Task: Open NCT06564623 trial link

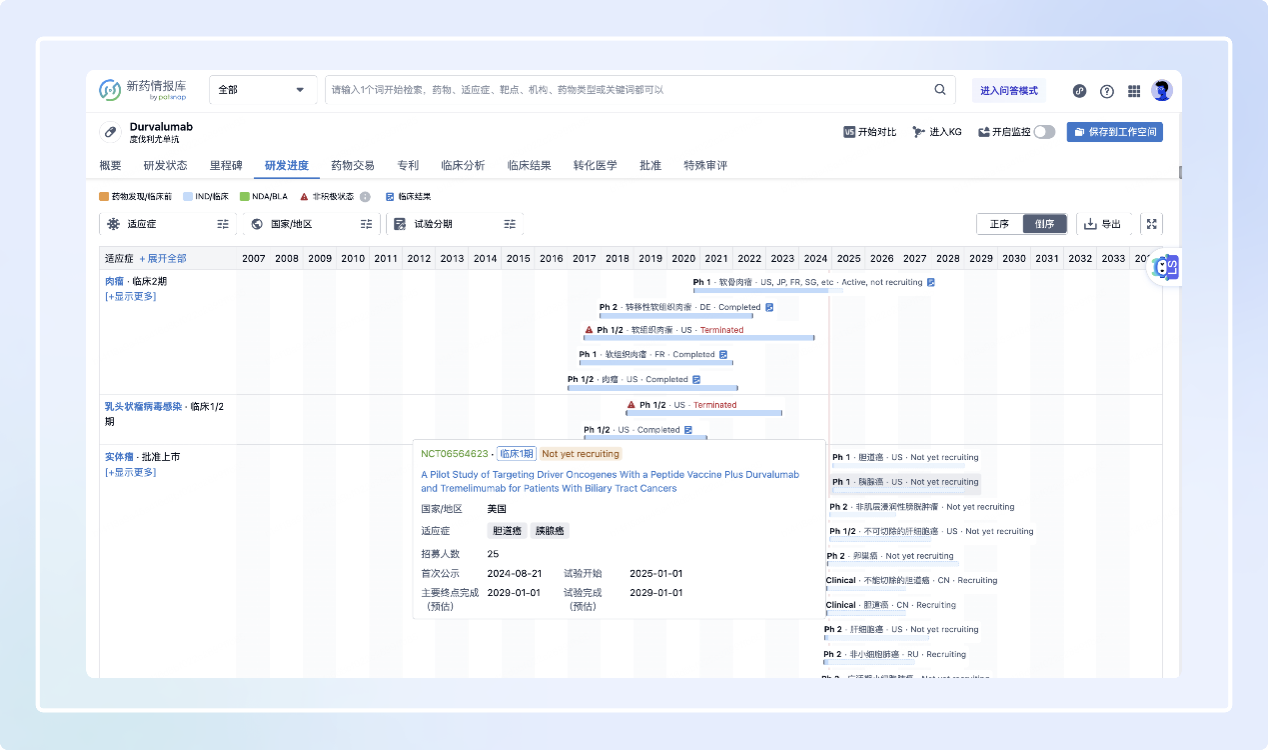Action: (x=455, y=454)
